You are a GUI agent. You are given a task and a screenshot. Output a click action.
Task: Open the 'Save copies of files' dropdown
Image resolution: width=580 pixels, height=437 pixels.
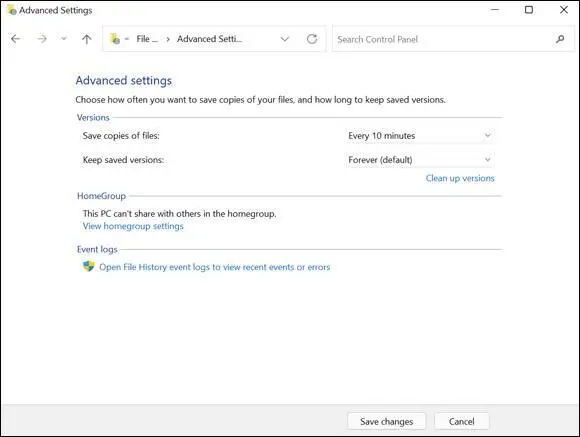click(419, 136)
